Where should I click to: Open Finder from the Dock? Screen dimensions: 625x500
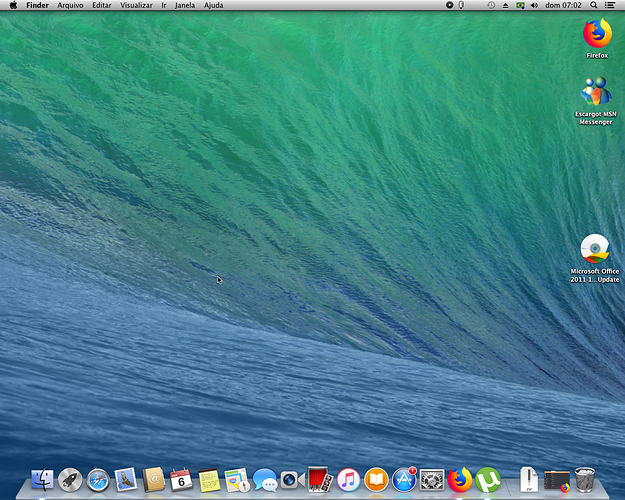click(42, 479)
